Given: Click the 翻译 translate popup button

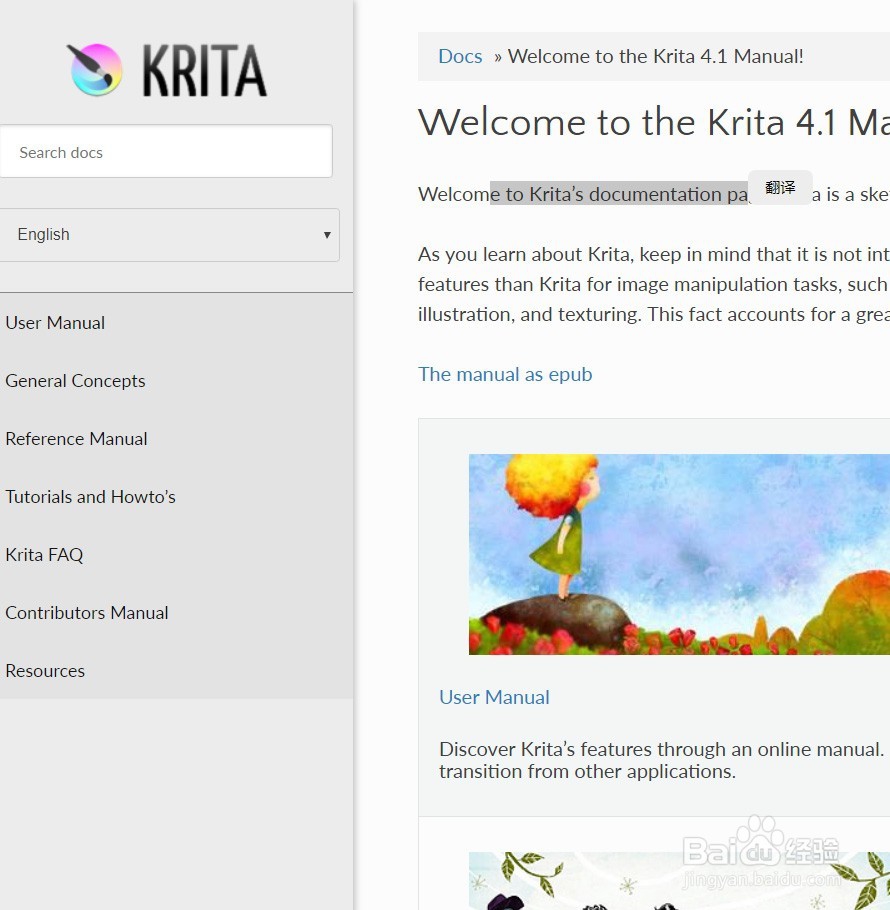Looking at the screenshot, I should point(780,187).
